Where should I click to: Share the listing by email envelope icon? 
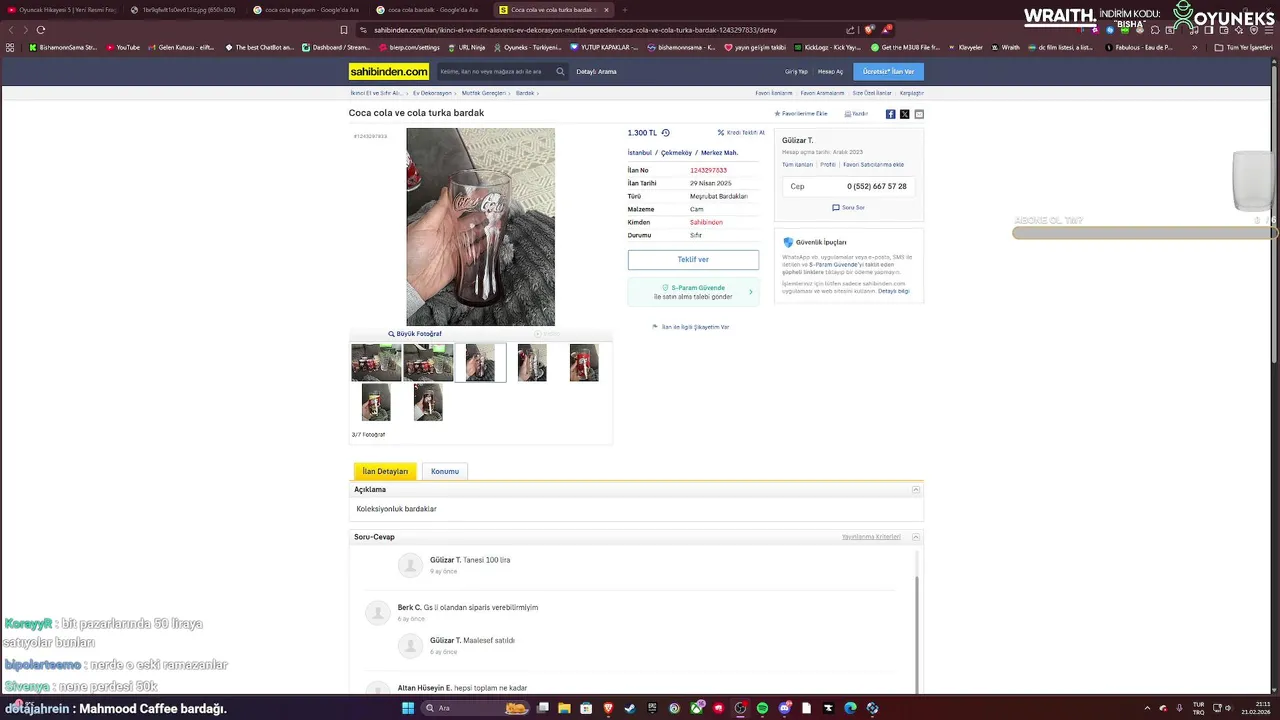tap(919, 114)
